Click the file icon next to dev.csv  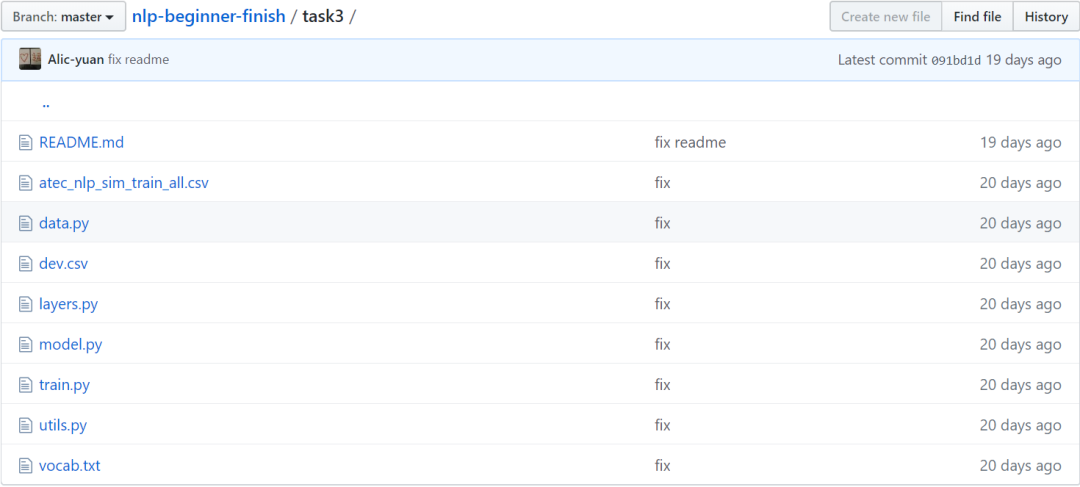tap(26, 264)
